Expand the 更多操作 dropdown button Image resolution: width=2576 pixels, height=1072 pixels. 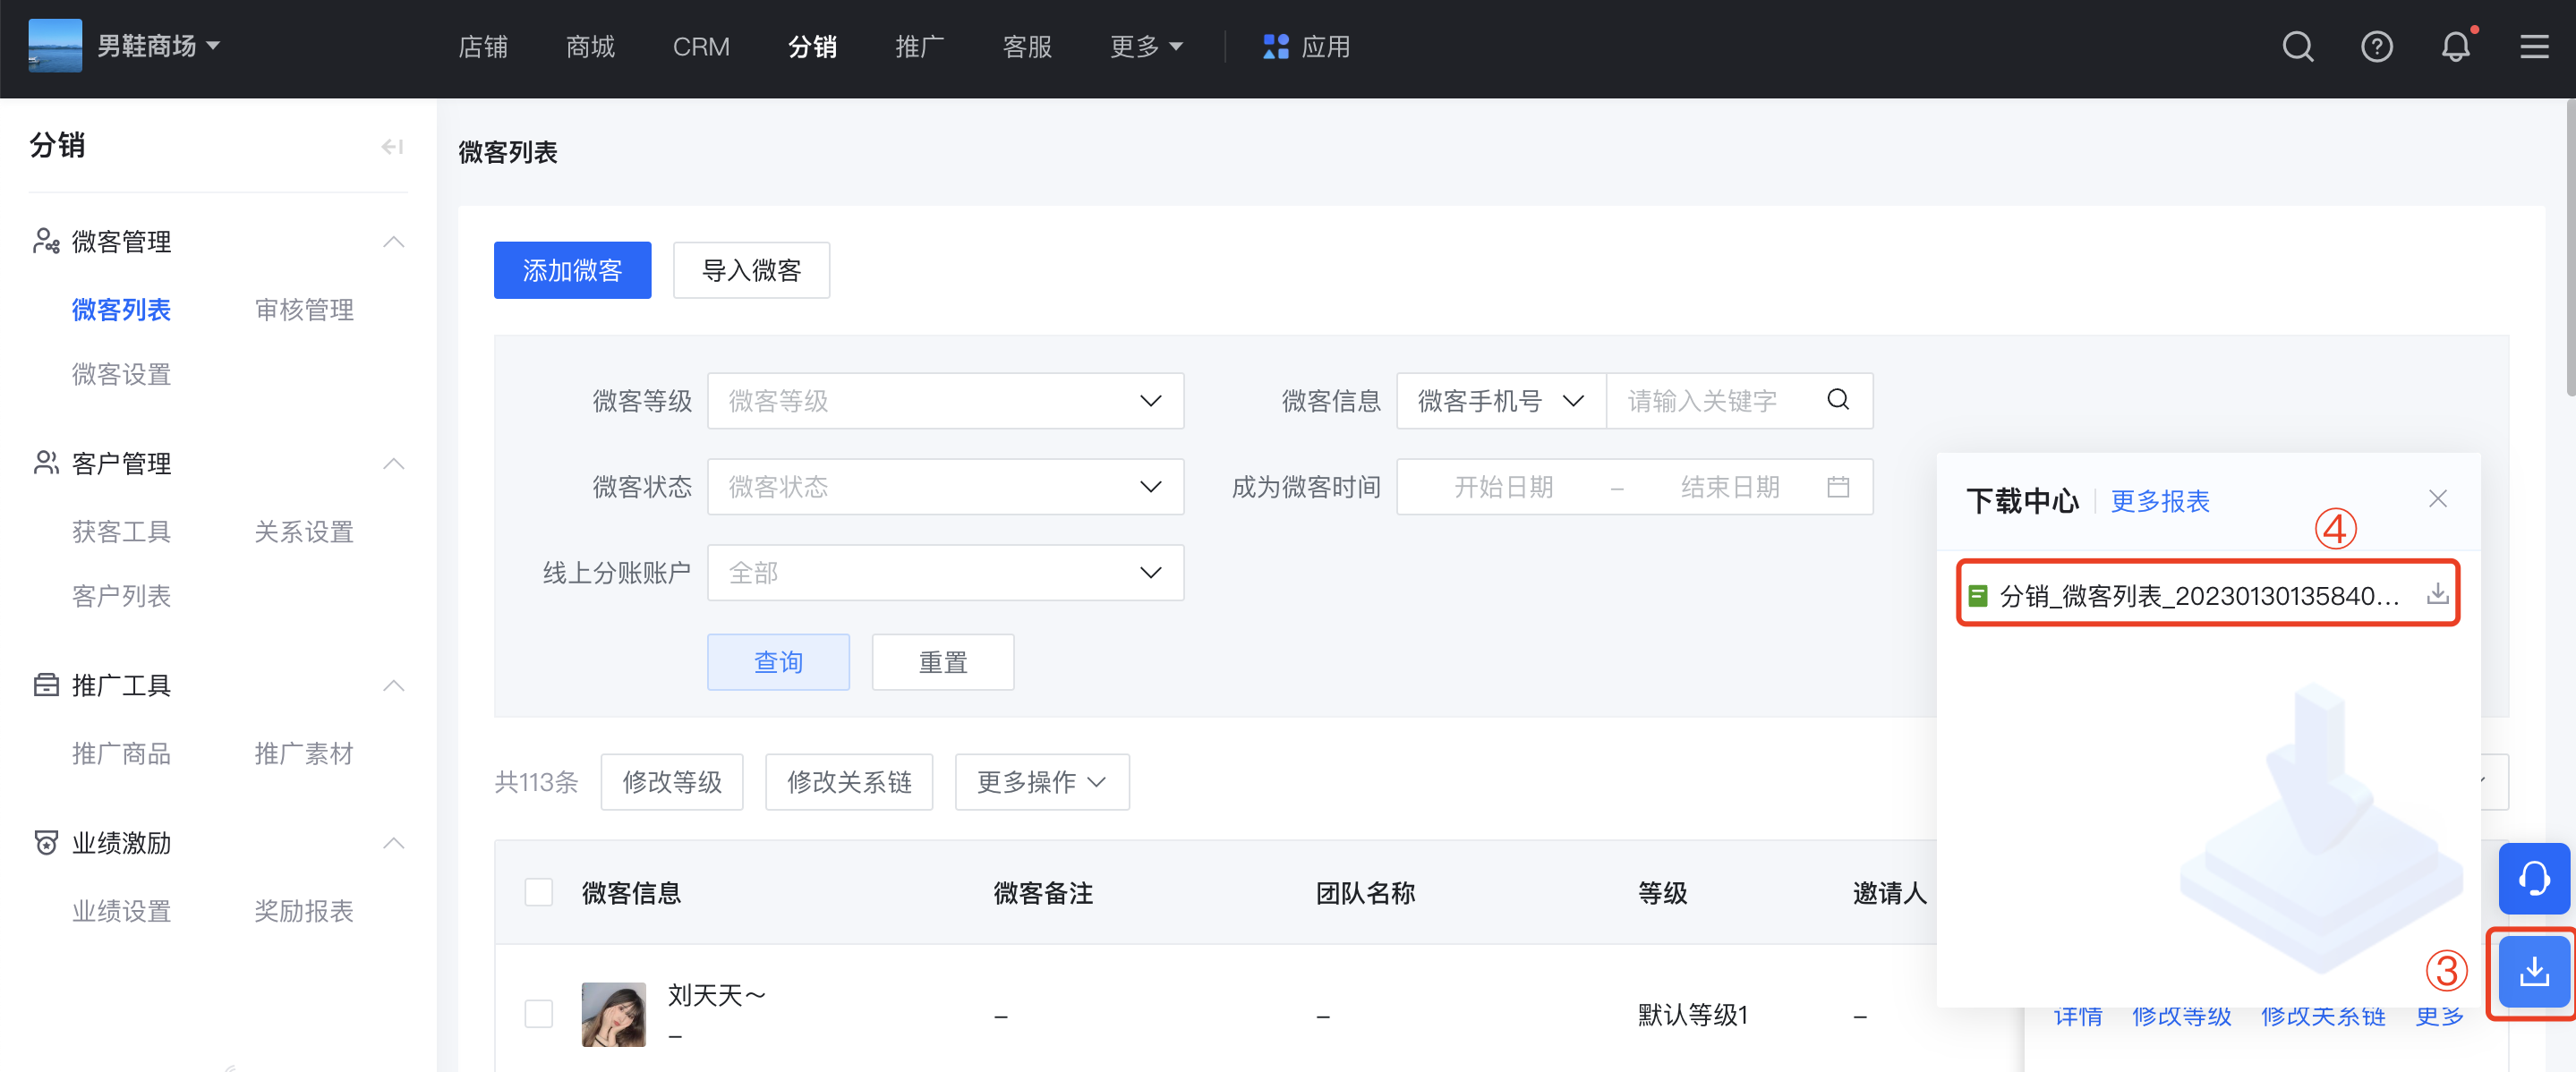pos(1041,782)
